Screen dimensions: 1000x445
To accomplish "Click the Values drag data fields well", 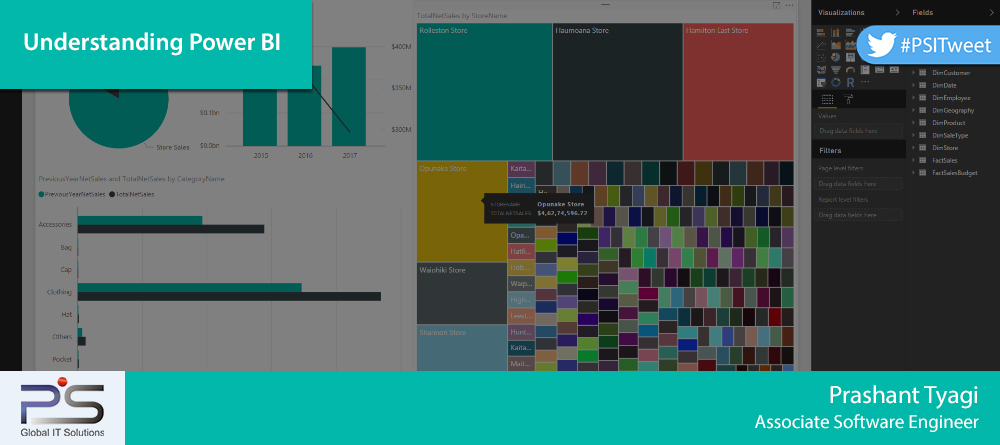I will tap(860, 130).
